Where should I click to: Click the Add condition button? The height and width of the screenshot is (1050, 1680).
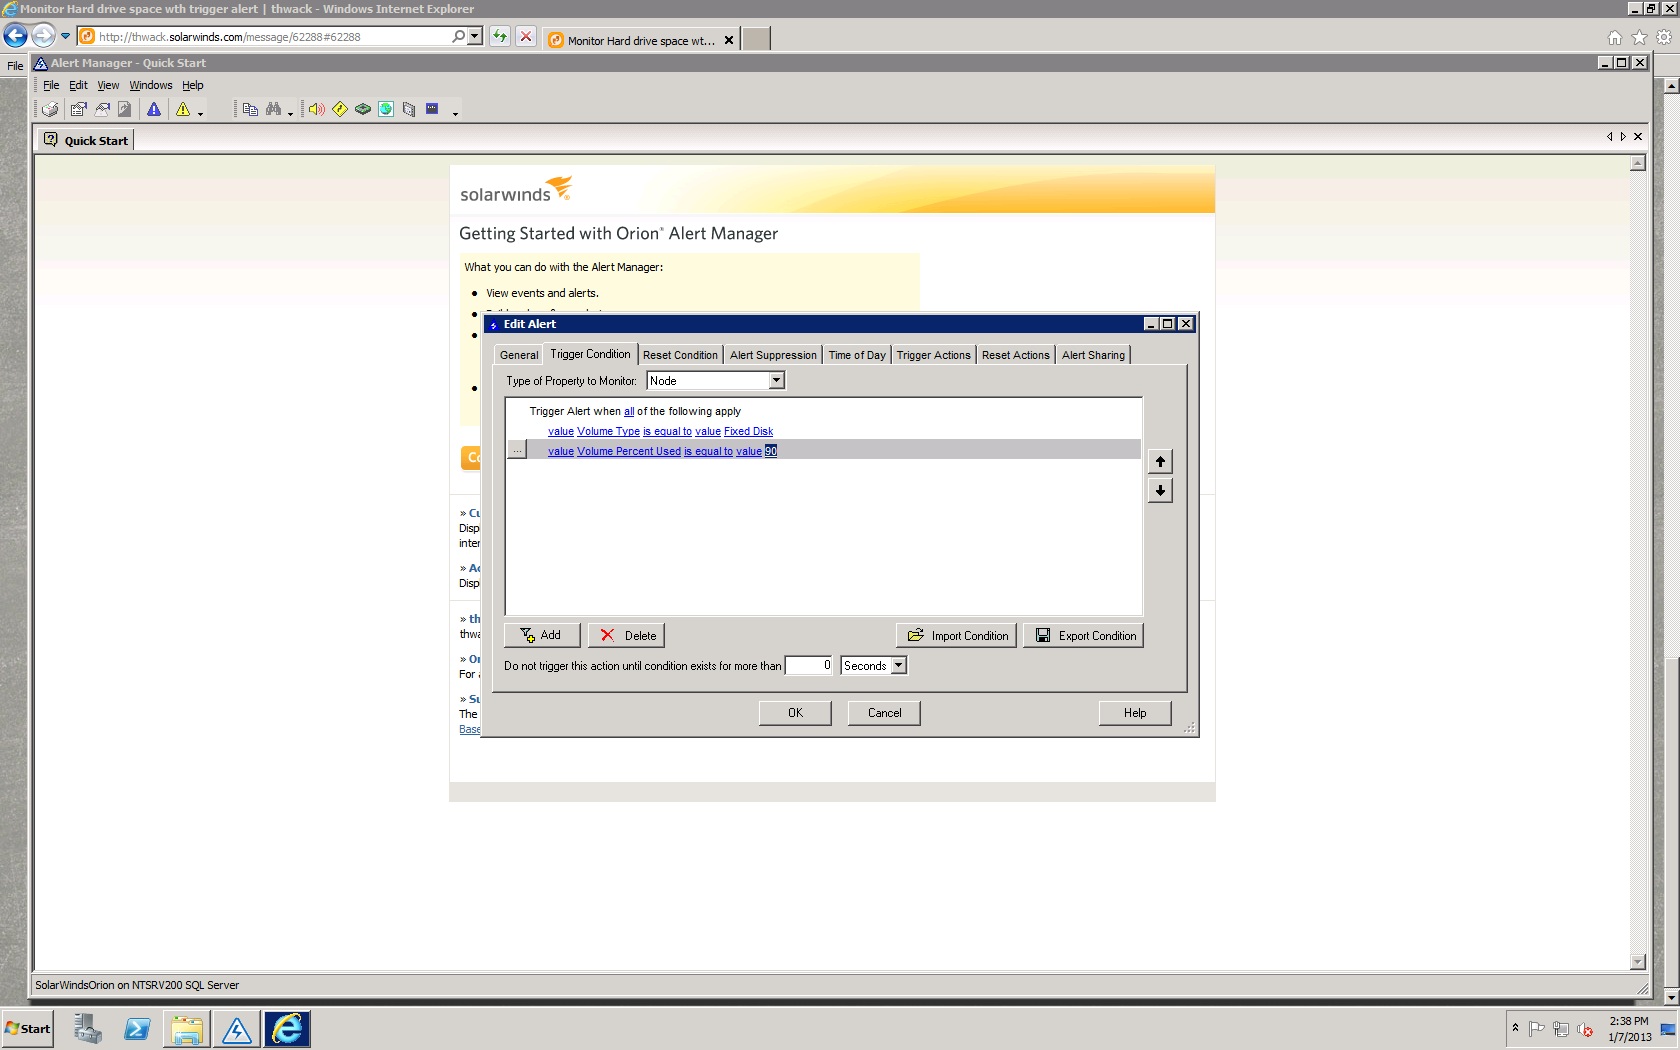click(541, 636)
